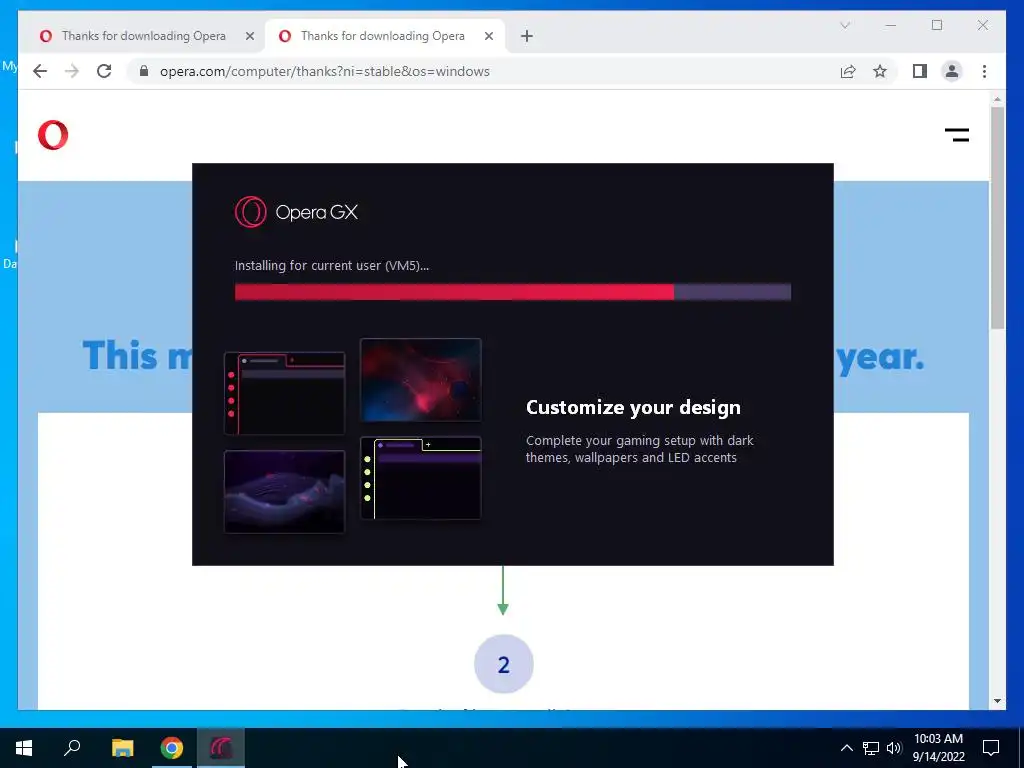1024x768 pixels.
Task: Open Windows notification center
Action: point(991,748)
